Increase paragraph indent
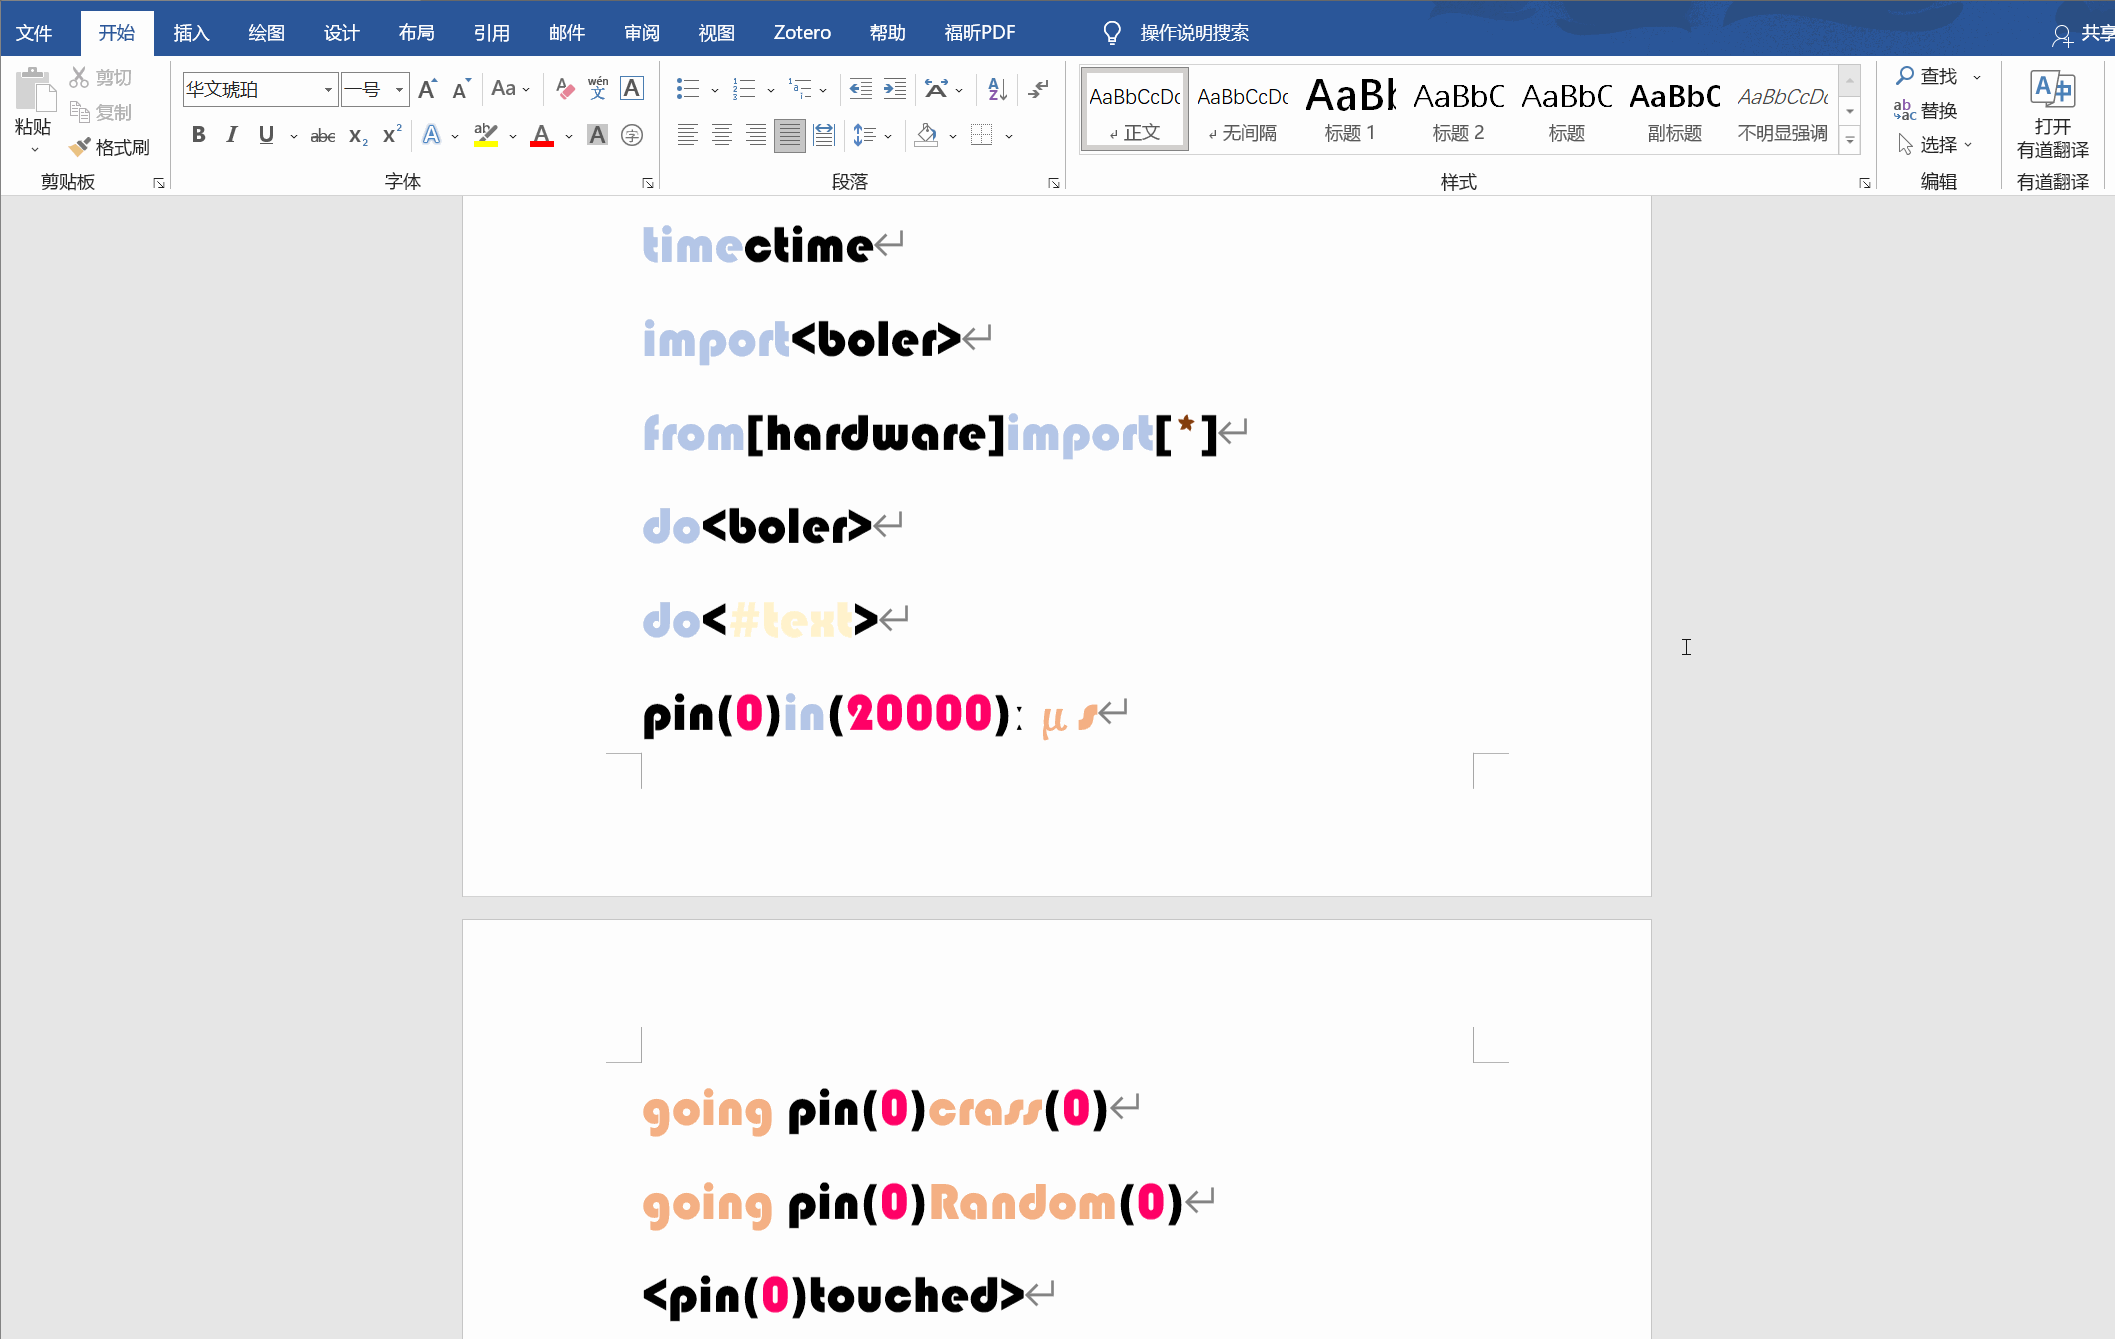Image resolution: width=2115 pixels, height=1339 pixels. point(895,89)
